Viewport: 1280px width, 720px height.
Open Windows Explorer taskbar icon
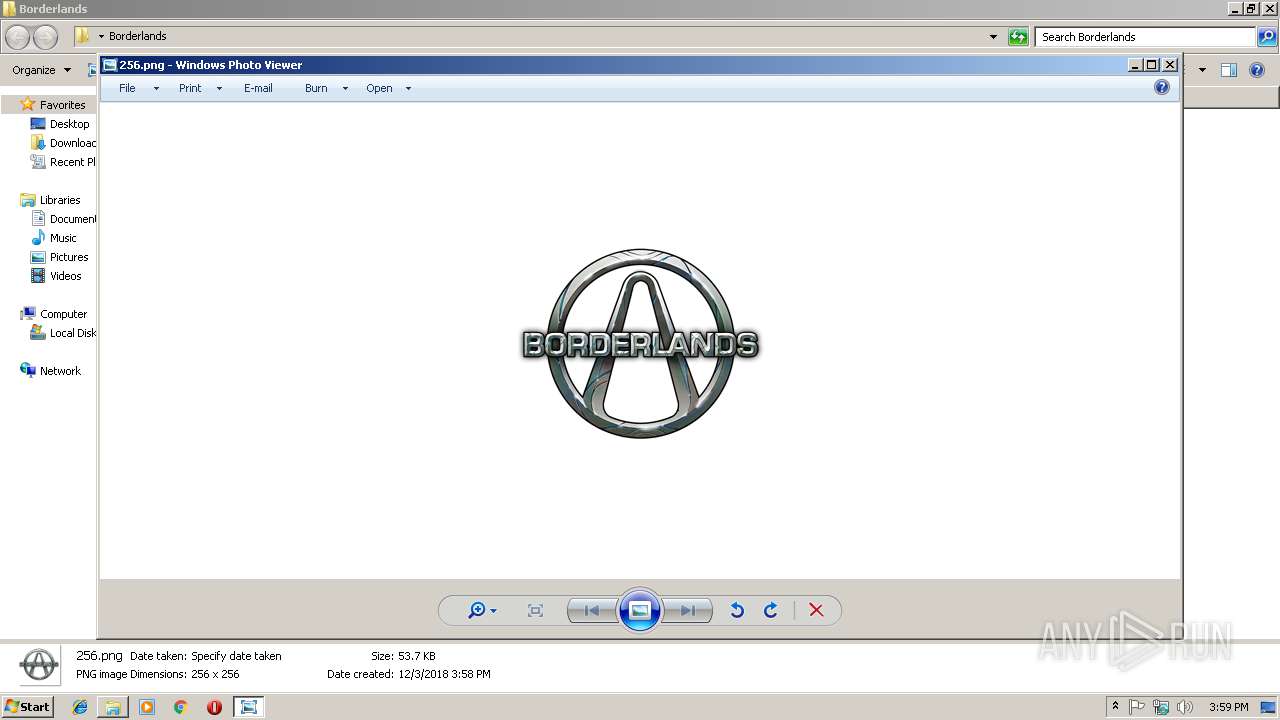click(113, 707)
